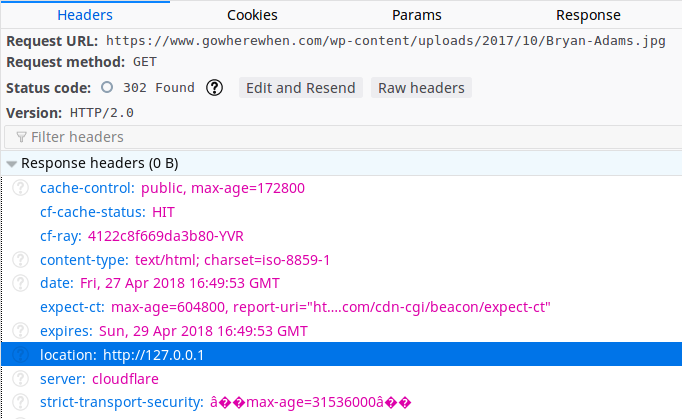Click help icon beside content-type header

coord(19,260)
